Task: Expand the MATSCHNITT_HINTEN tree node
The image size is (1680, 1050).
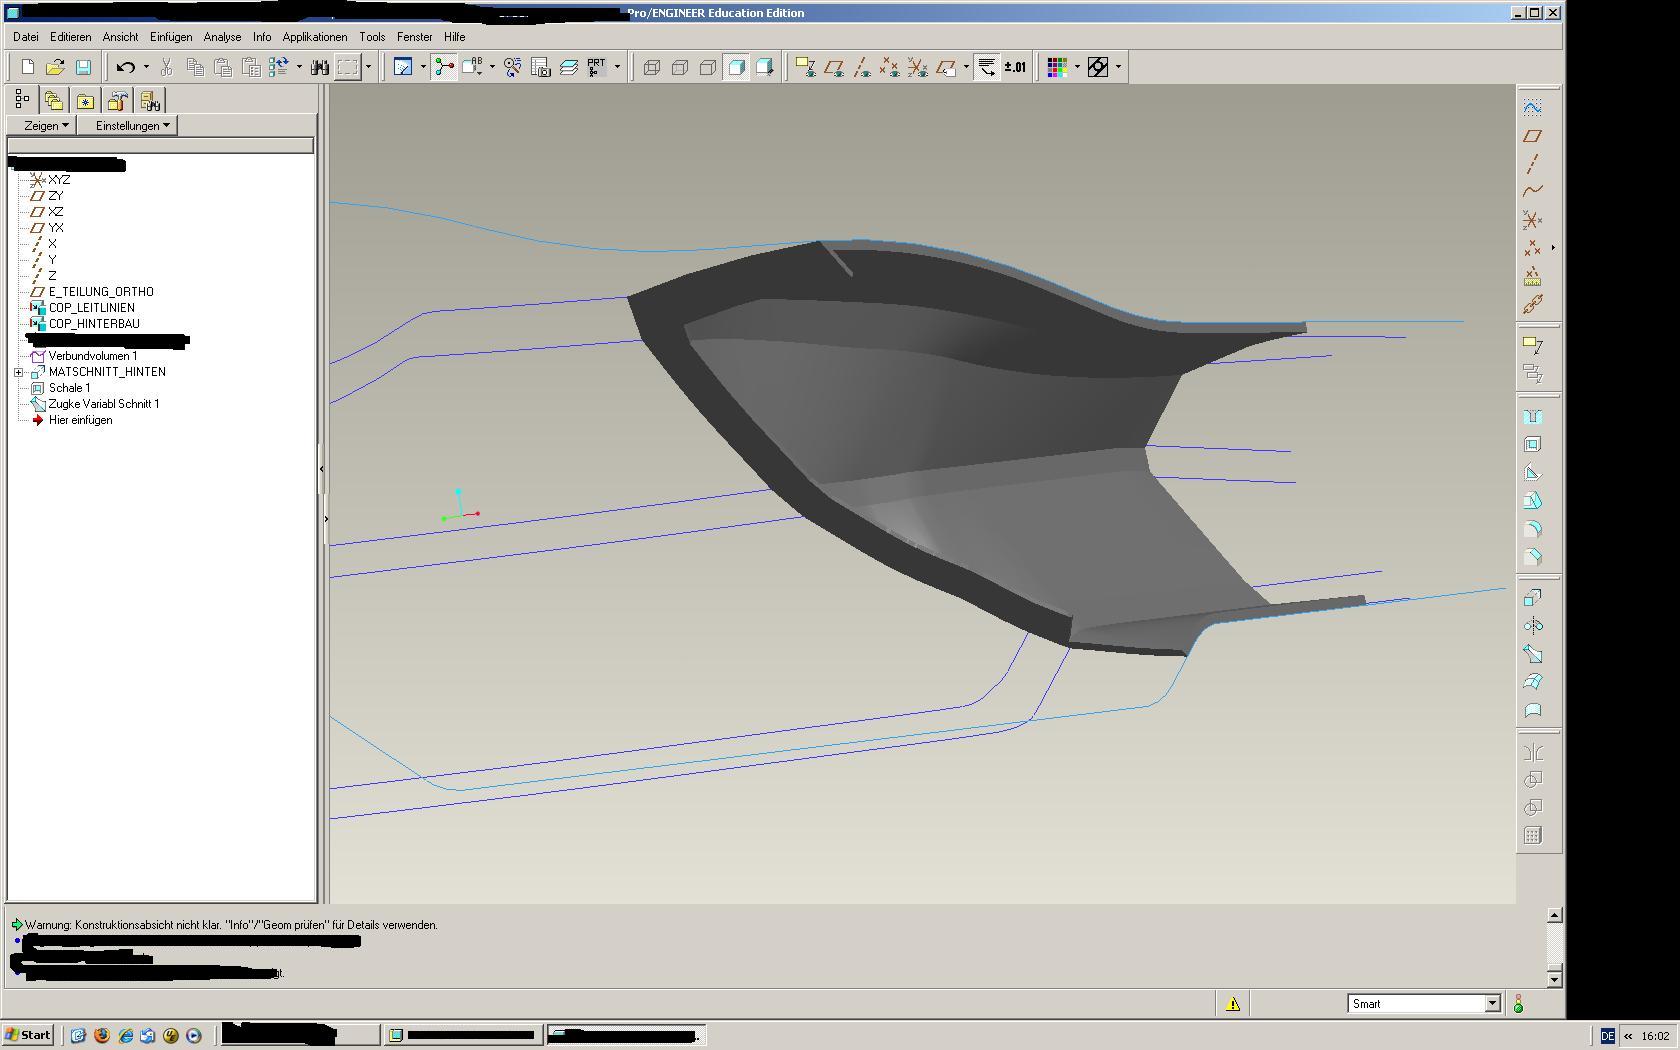Action: point(19,372)
